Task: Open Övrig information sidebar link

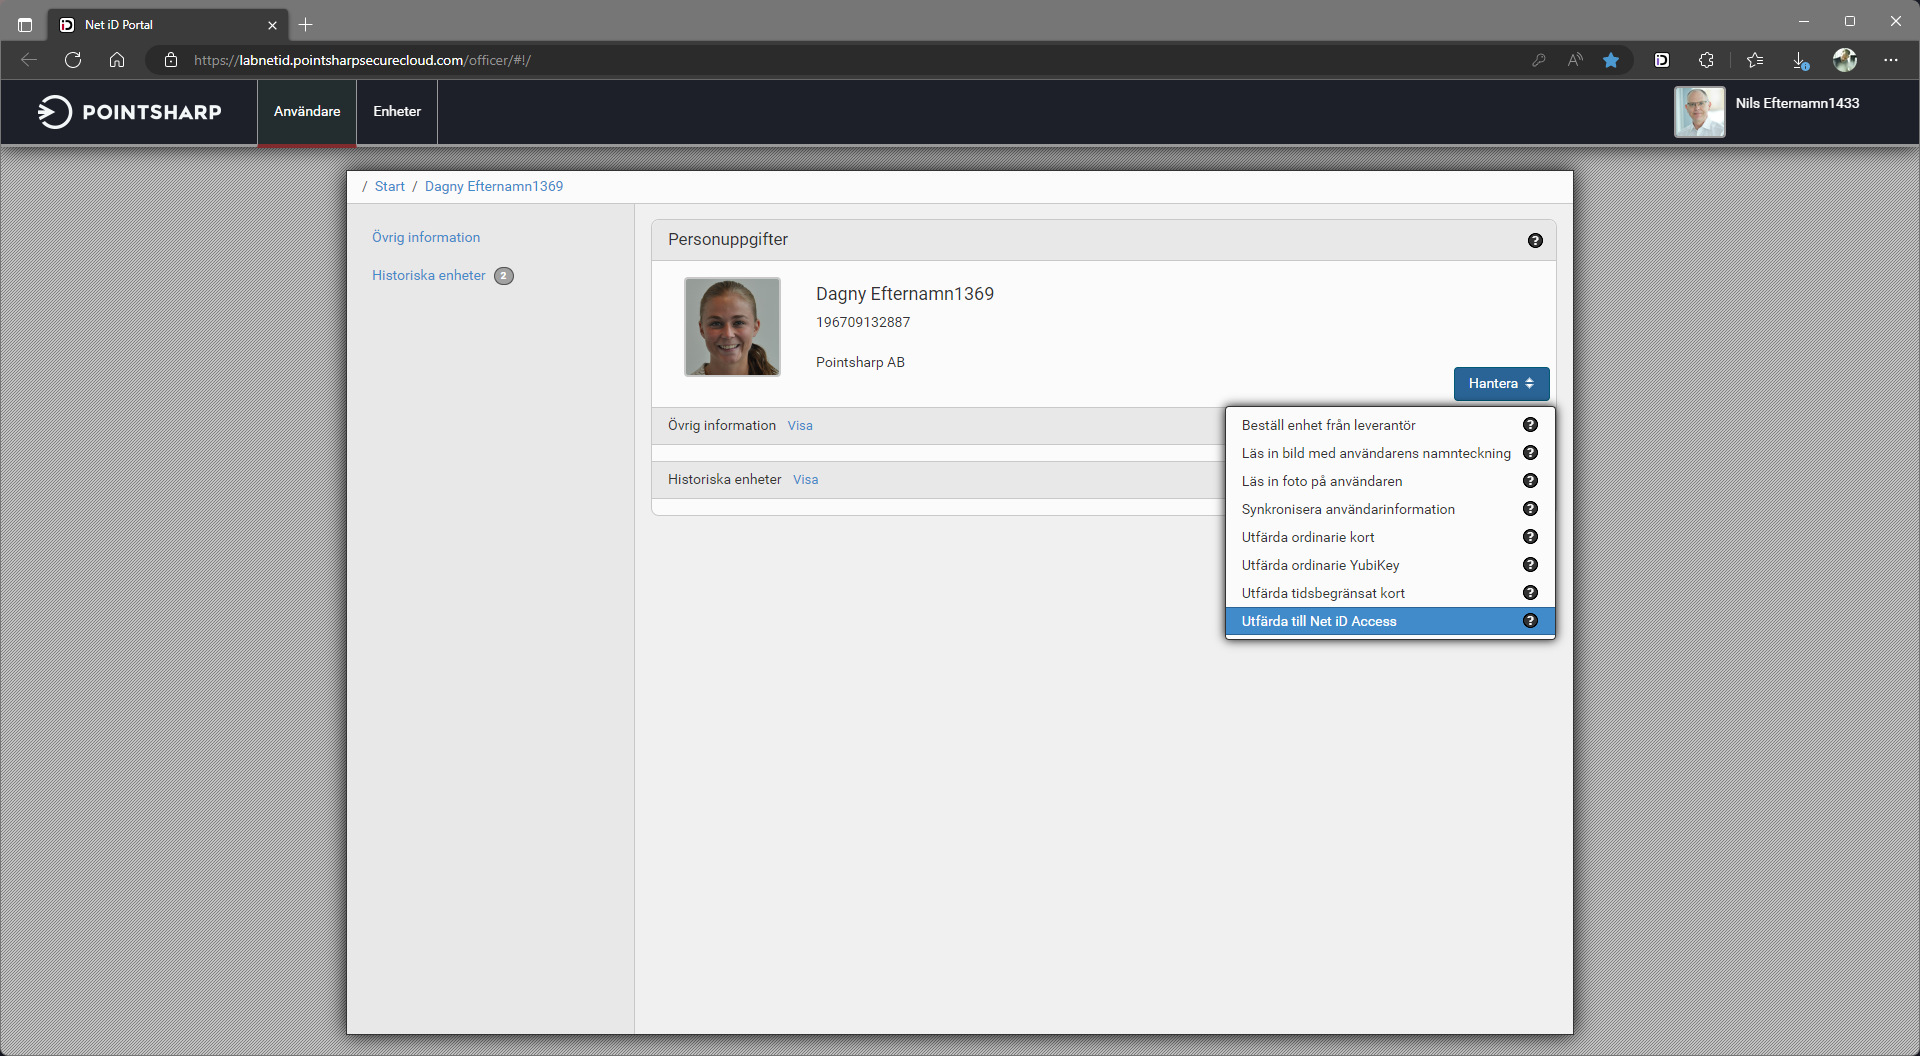Action: (426, 238)
